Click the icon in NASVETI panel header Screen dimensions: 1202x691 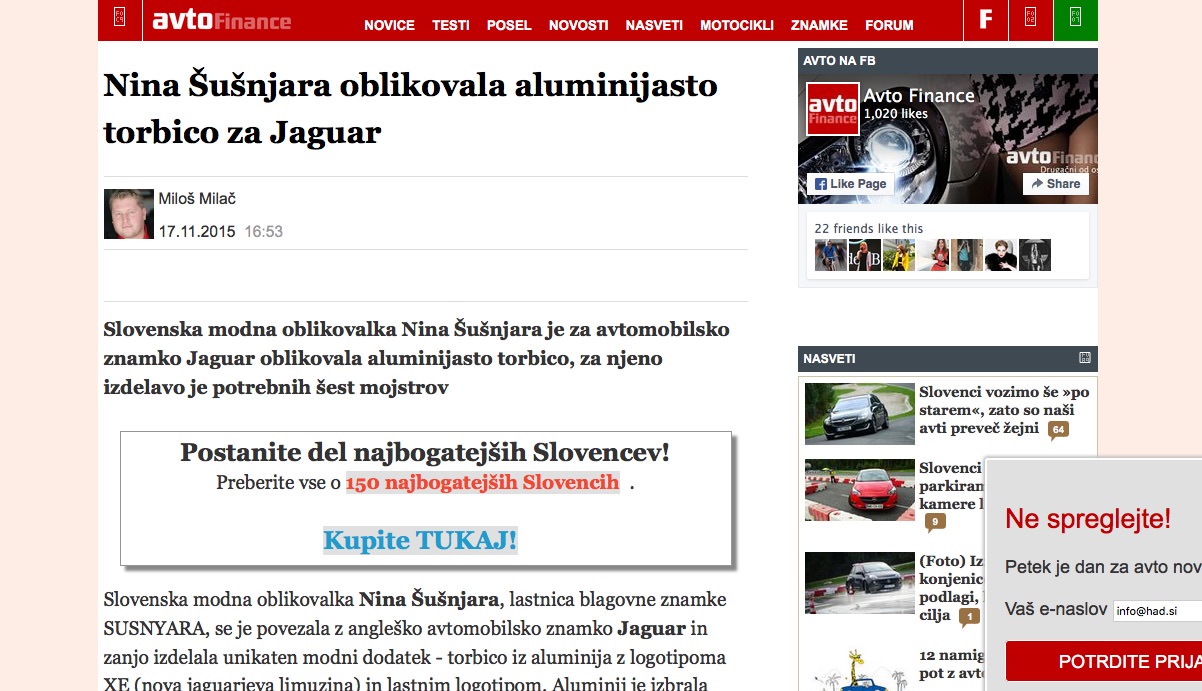(1085, 358)
